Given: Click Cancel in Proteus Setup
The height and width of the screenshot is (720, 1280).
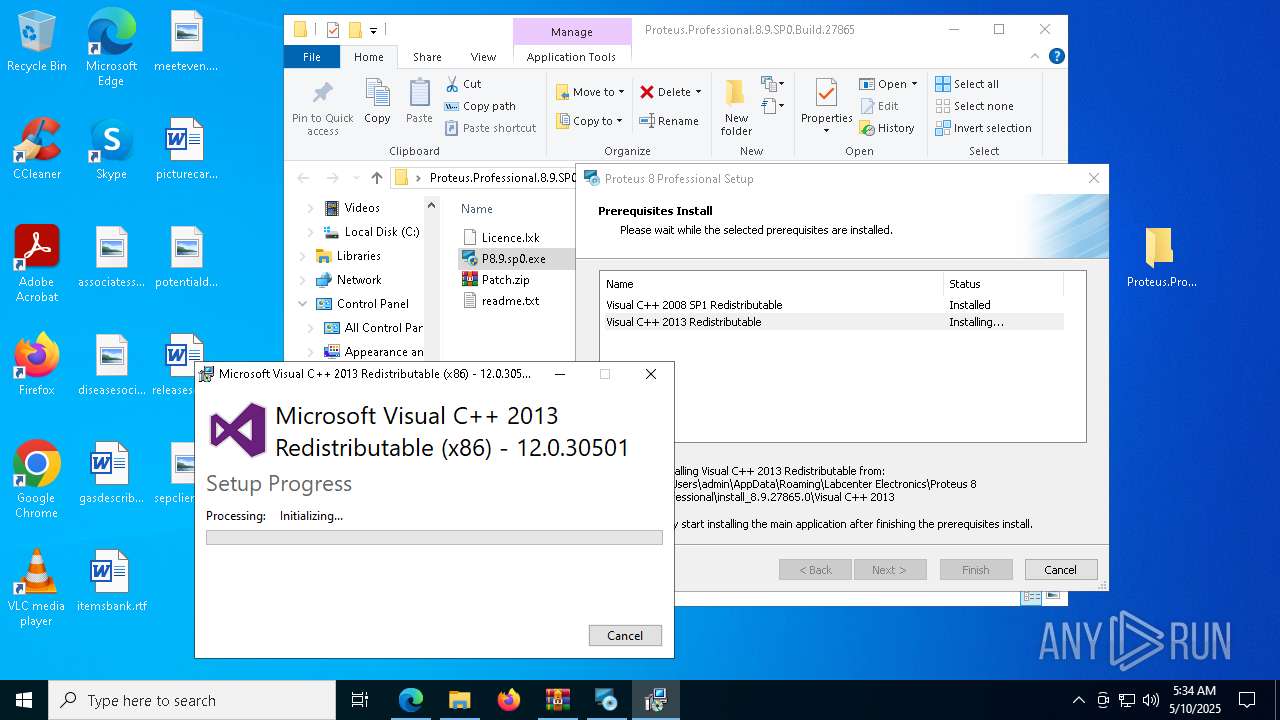Looking at the screenshot, I should click(x=1060, y=570).
